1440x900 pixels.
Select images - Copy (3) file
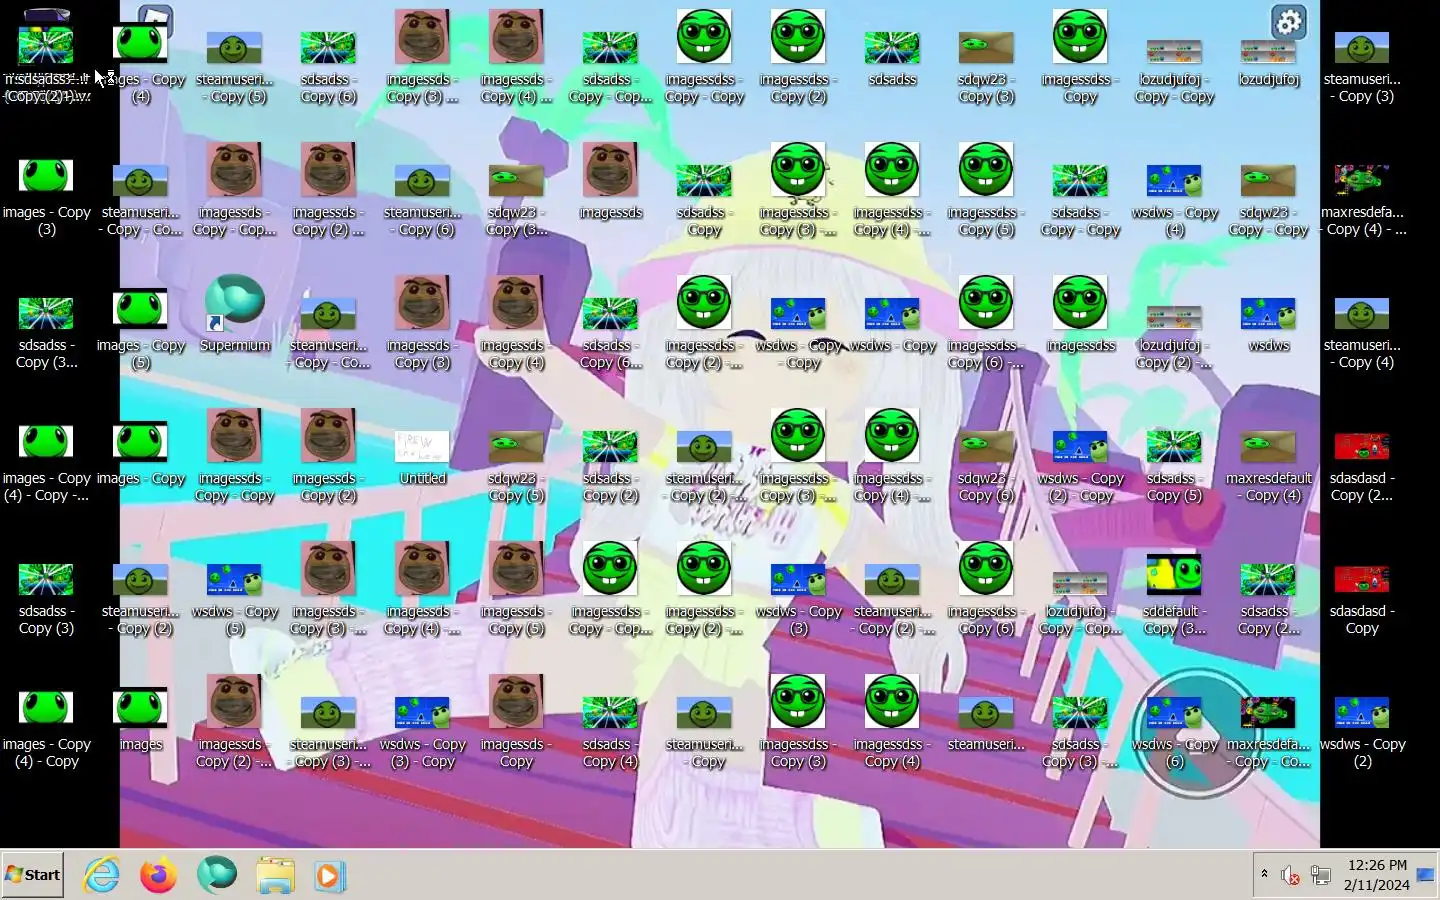pyautogui.click(x=47, y=198)
